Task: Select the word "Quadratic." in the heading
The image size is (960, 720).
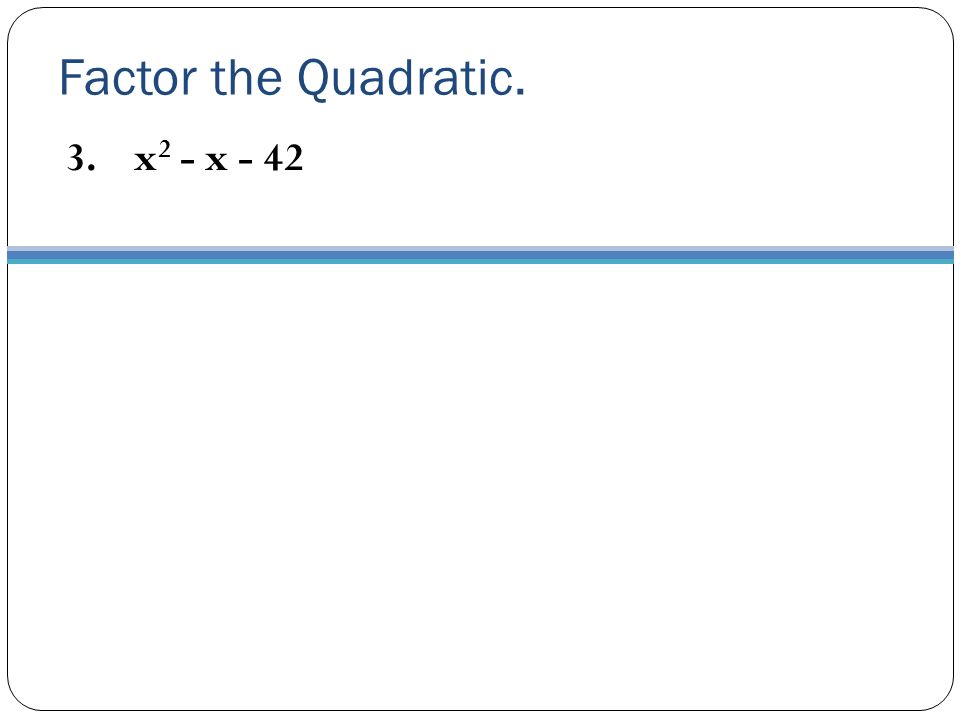Action: click(411, 79)
